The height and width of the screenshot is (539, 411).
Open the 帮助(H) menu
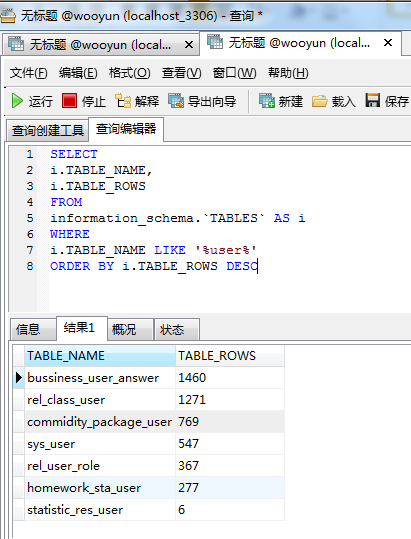point(288,73)
